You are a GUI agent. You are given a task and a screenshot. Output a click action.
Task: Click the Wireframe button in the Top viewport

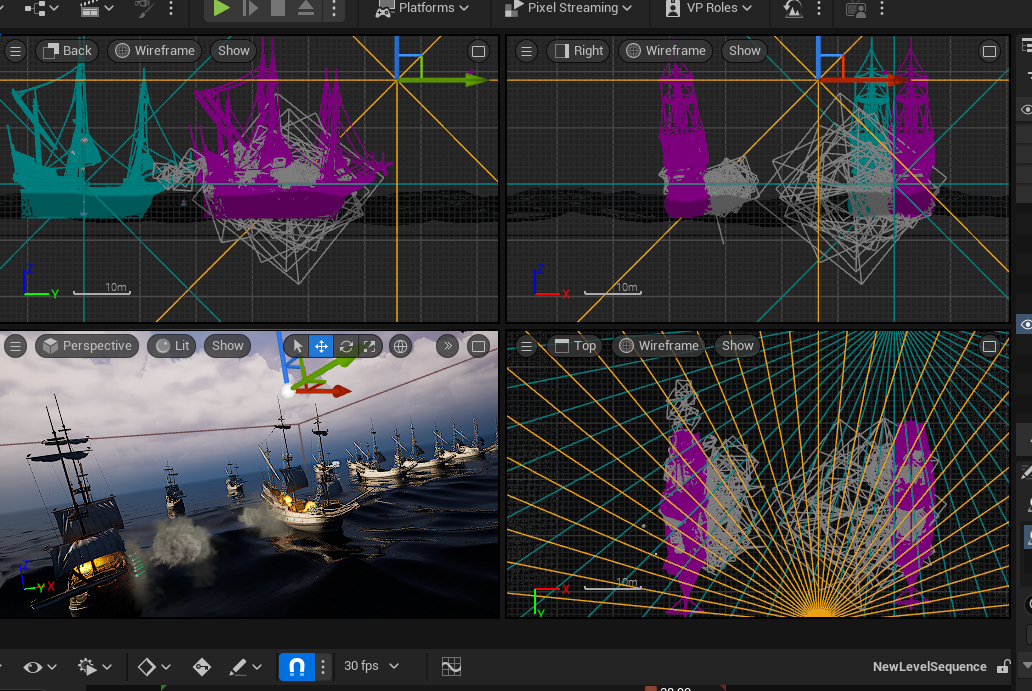click(x=659, y=346)
